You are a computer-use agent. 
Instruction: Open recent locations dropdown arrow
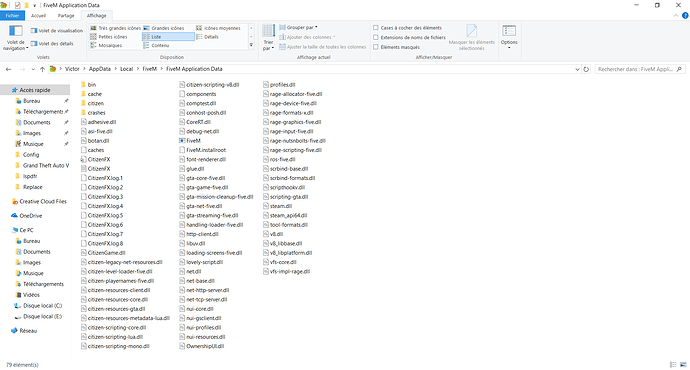pos(33,69)
